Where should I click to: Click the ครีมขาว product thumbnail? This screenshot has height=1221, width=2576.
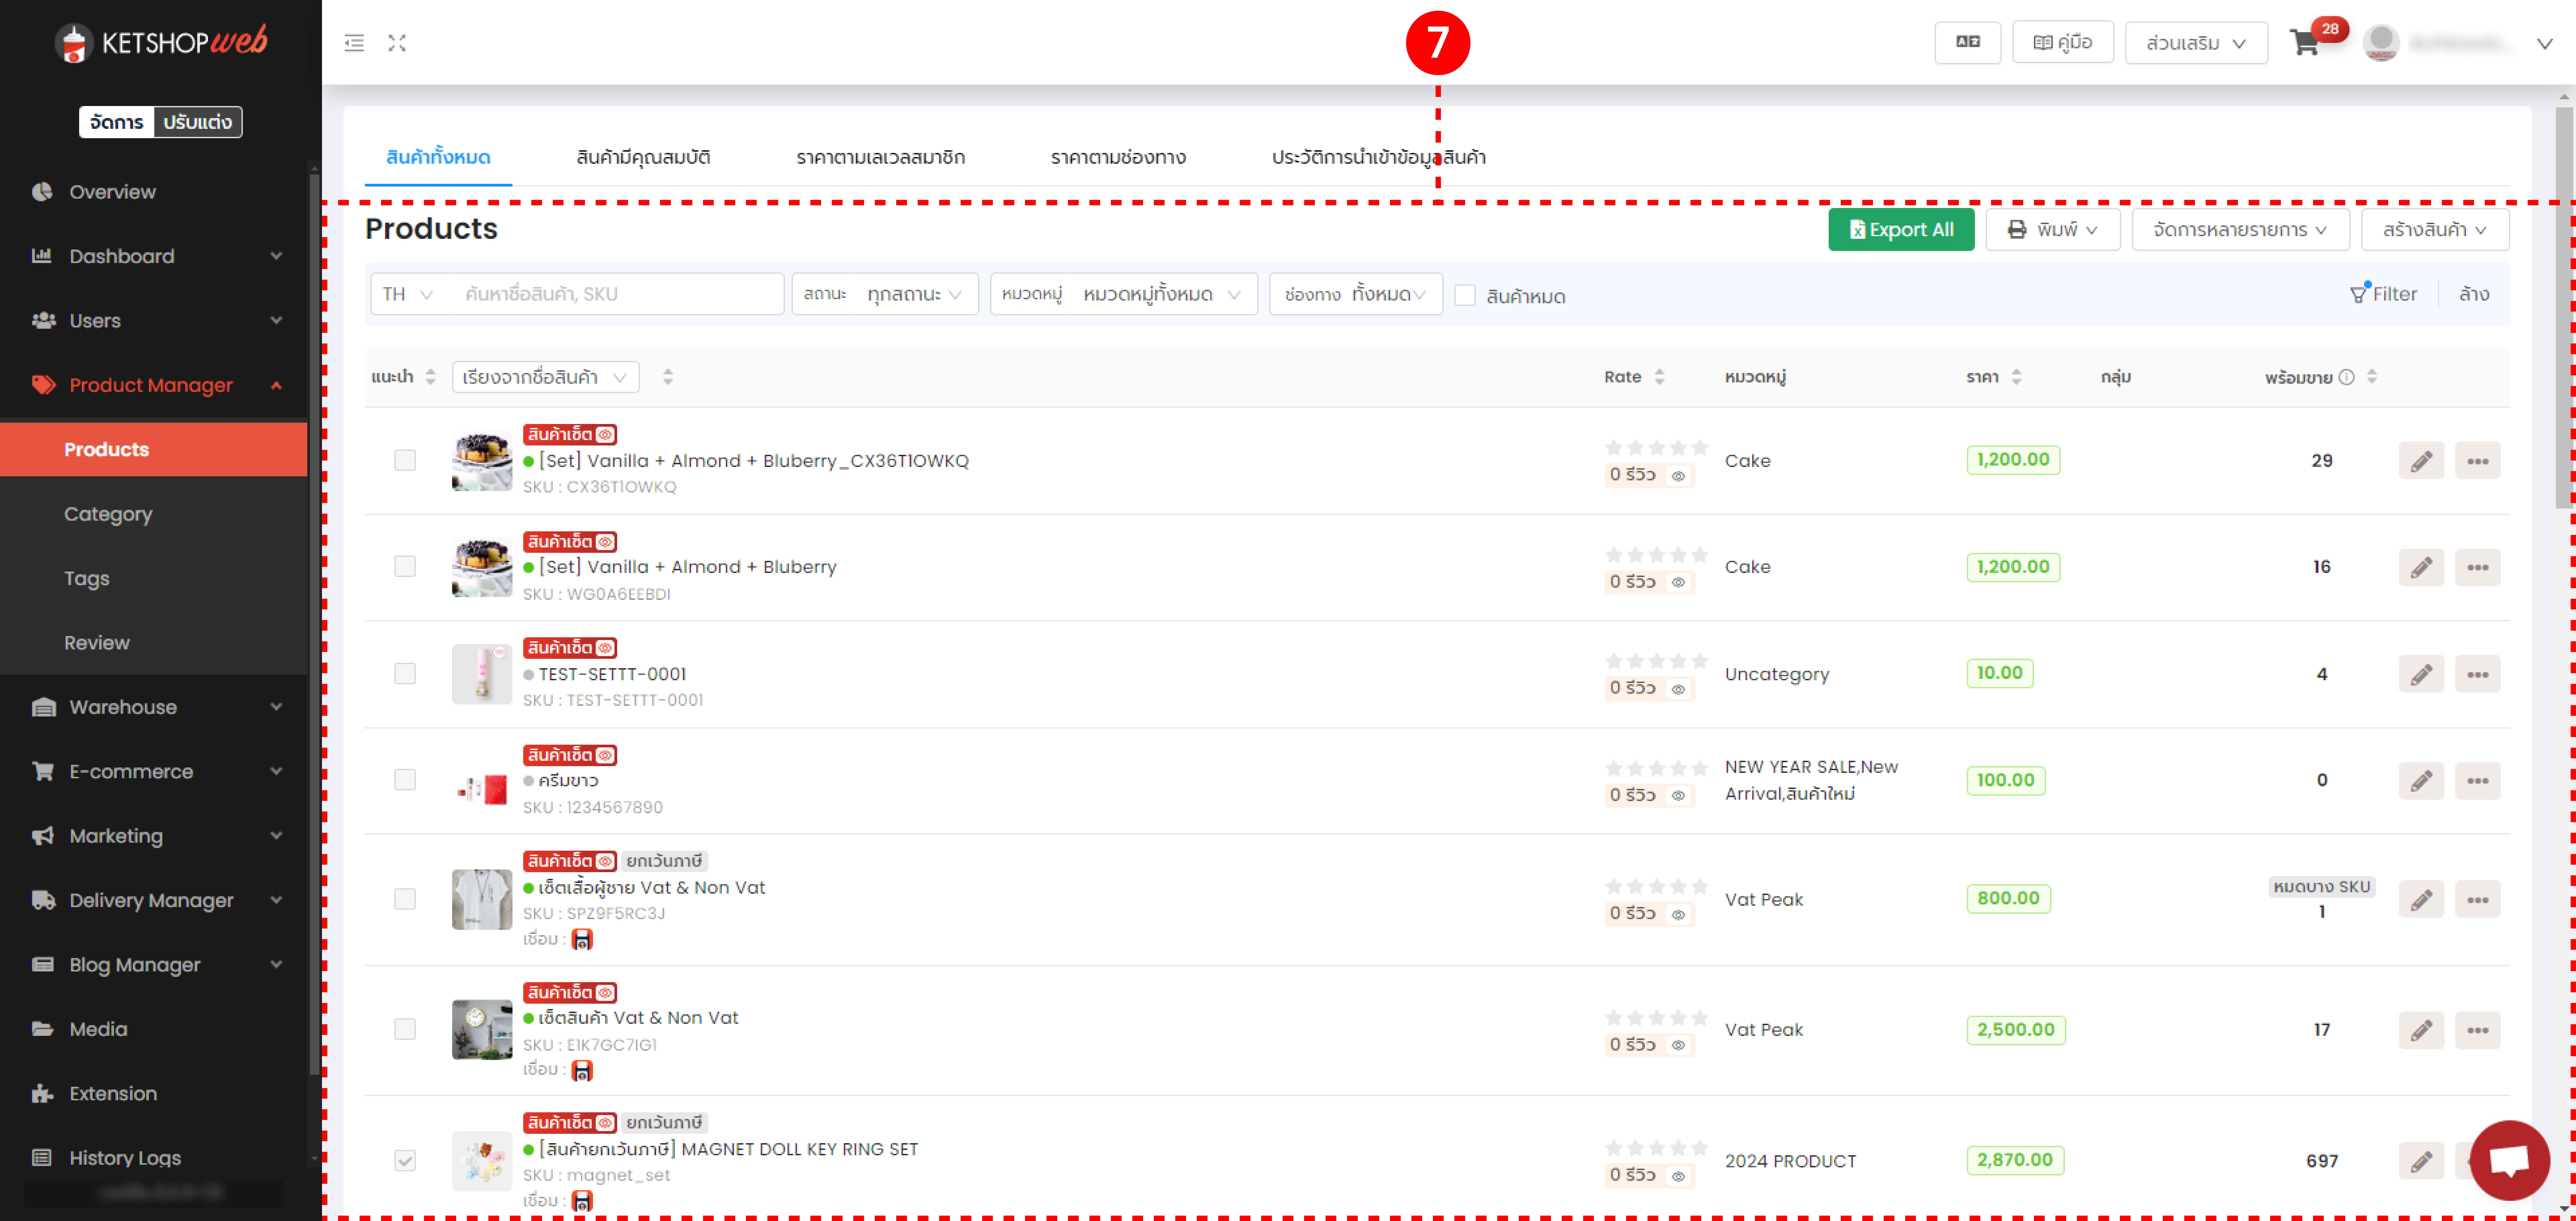[x=482, y=781]
